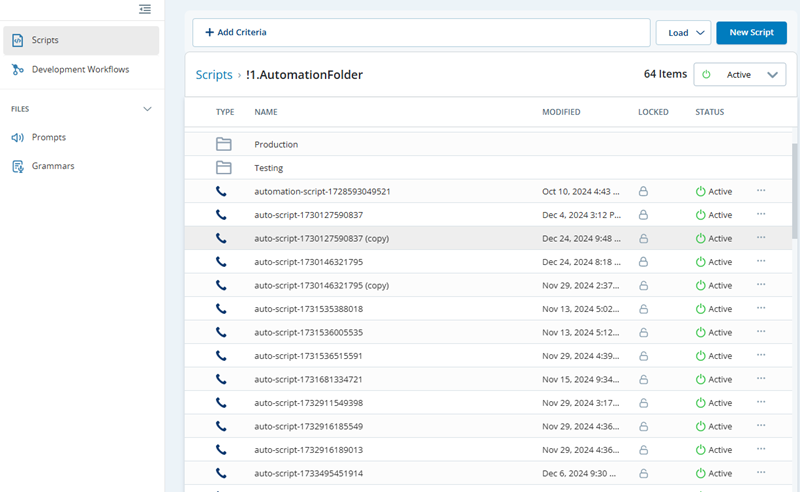
Task: Click the vertical scrollbar of the script list
Action: [x=795, y=190]
